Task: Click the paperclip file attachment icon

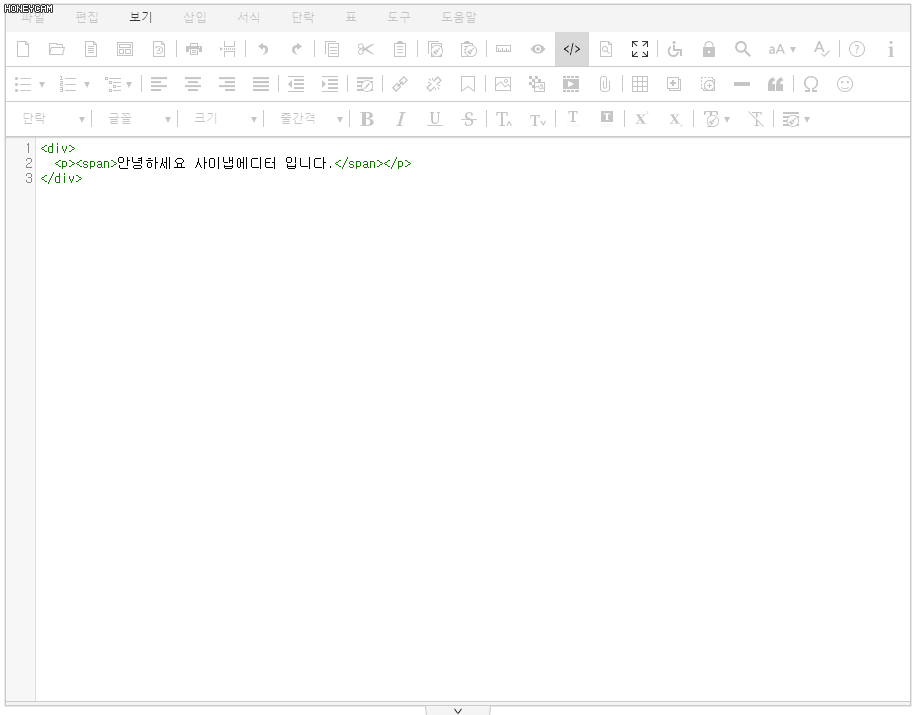Action: [605, 85]
